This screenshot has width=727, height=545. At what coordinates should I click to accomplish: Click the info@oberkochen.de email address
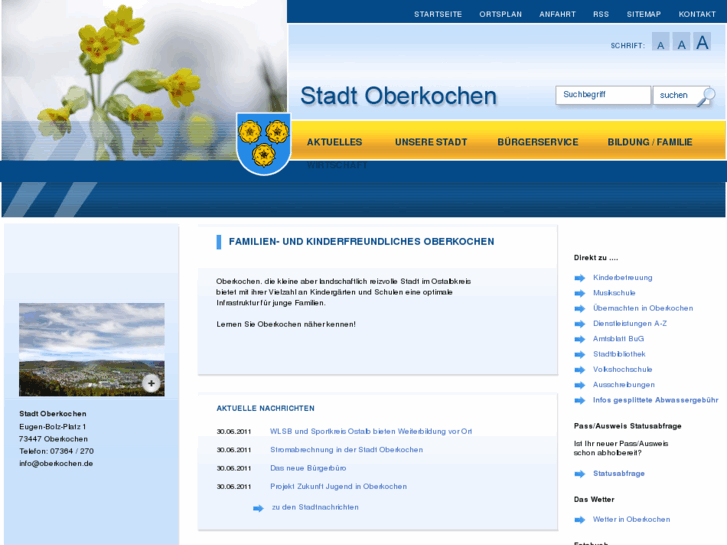[x=56, y=463]
